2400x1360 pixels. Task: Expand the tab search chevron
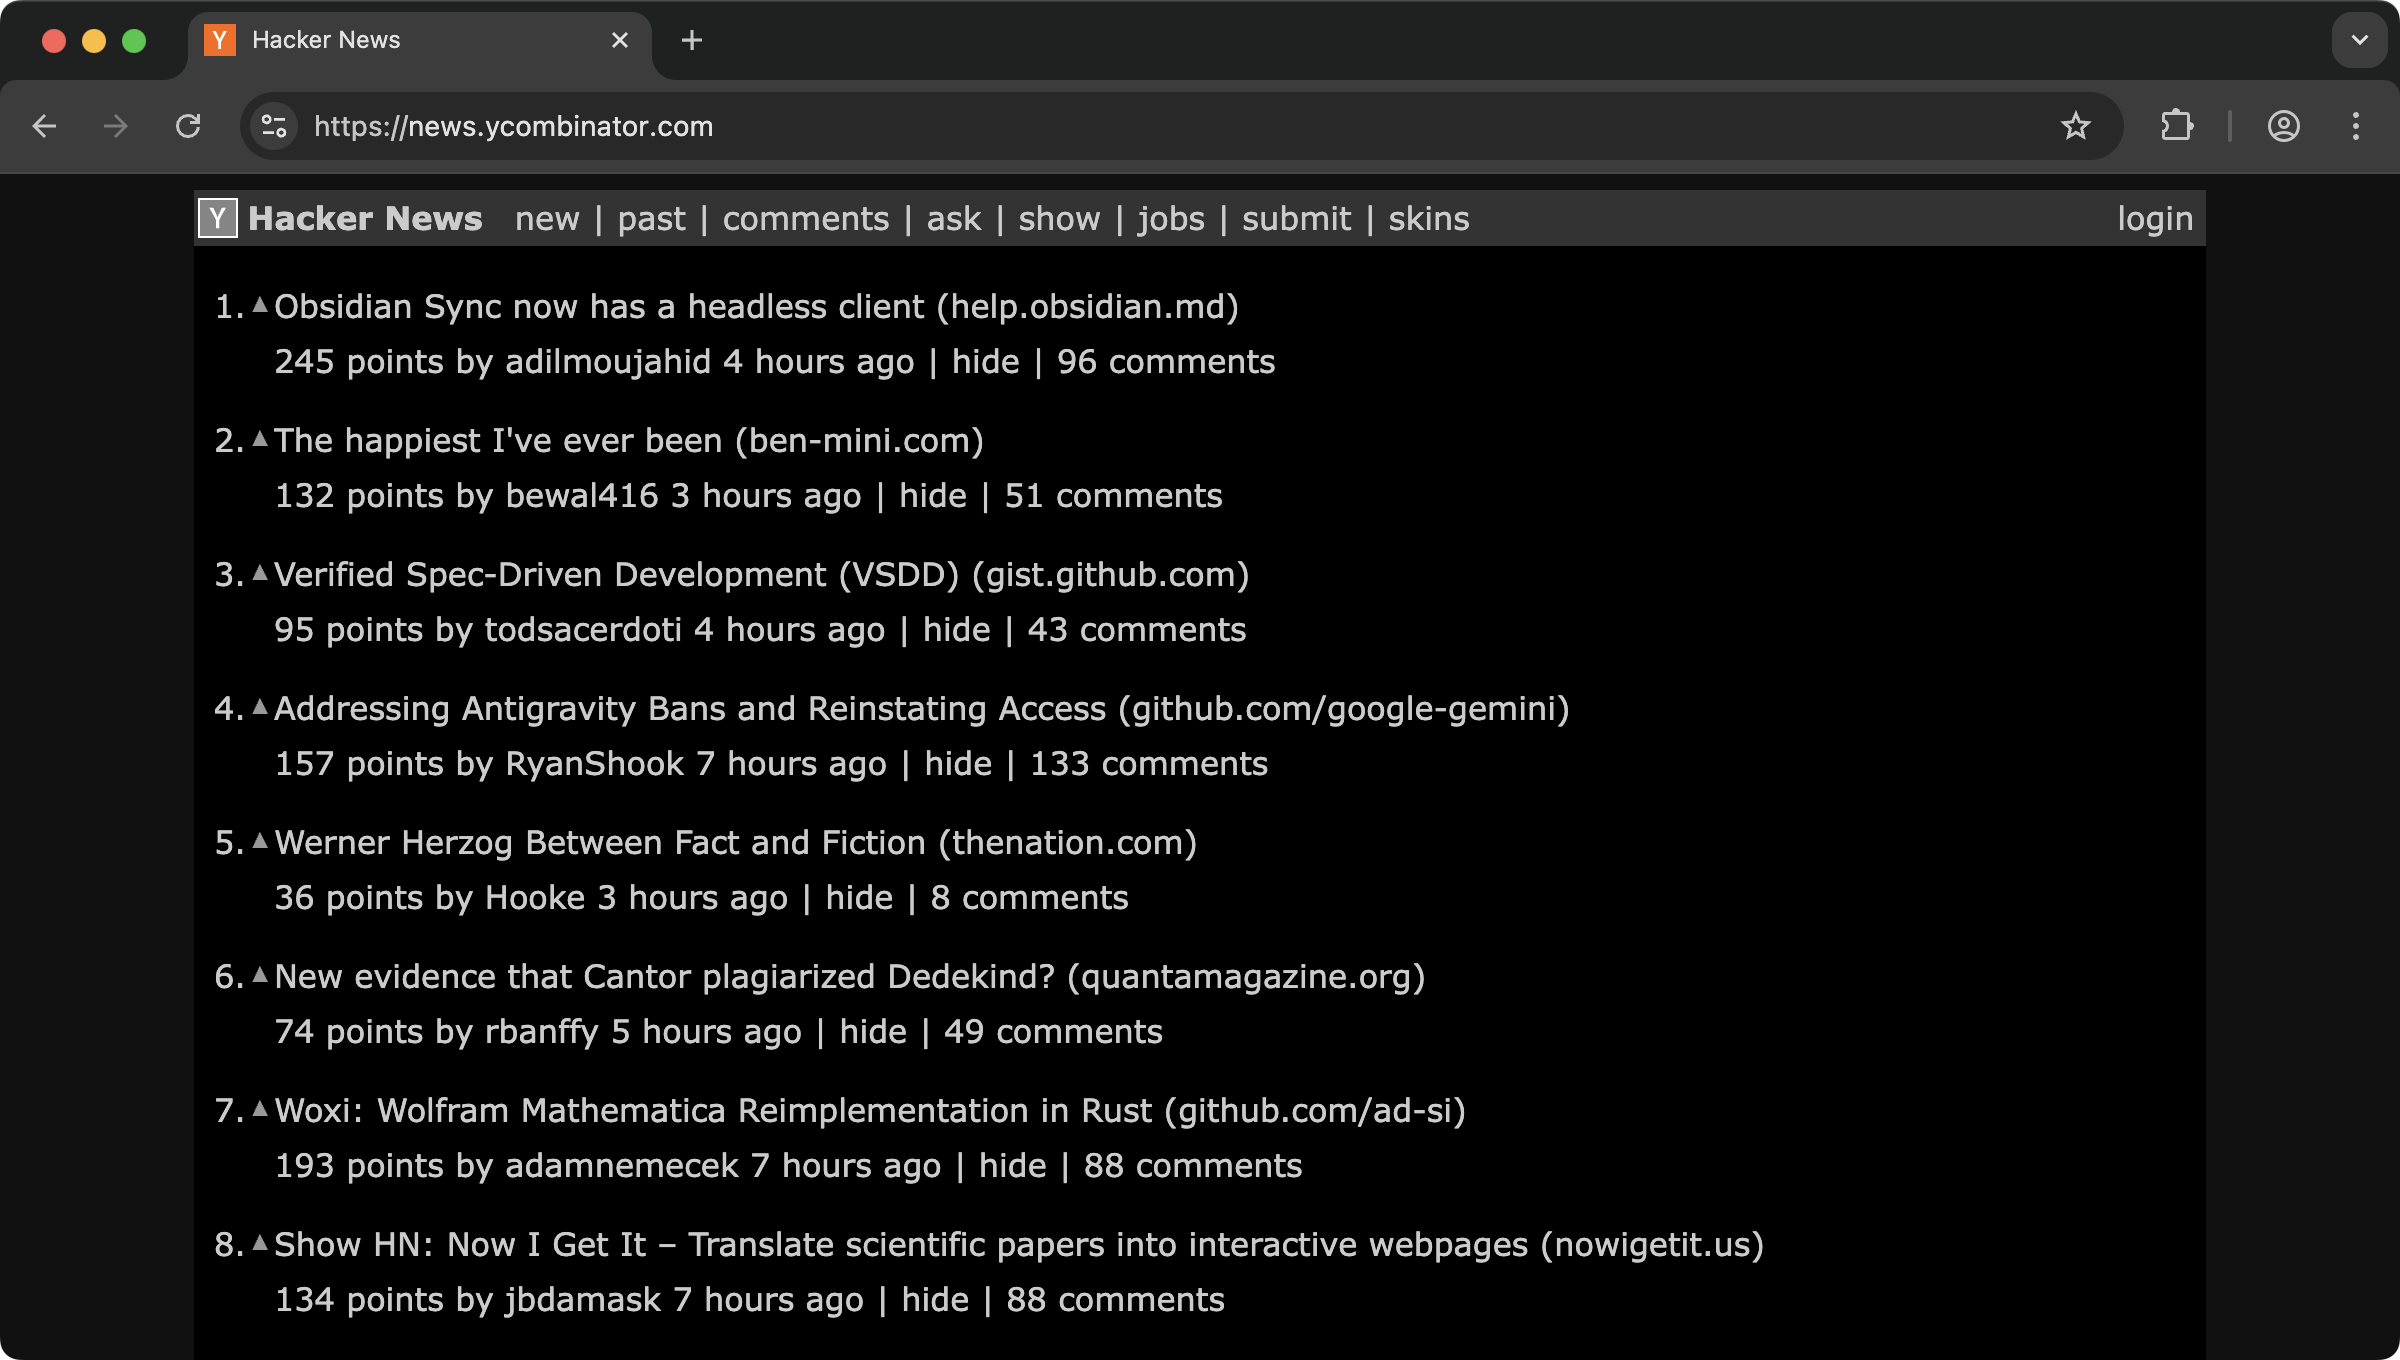coord(2360,40)
